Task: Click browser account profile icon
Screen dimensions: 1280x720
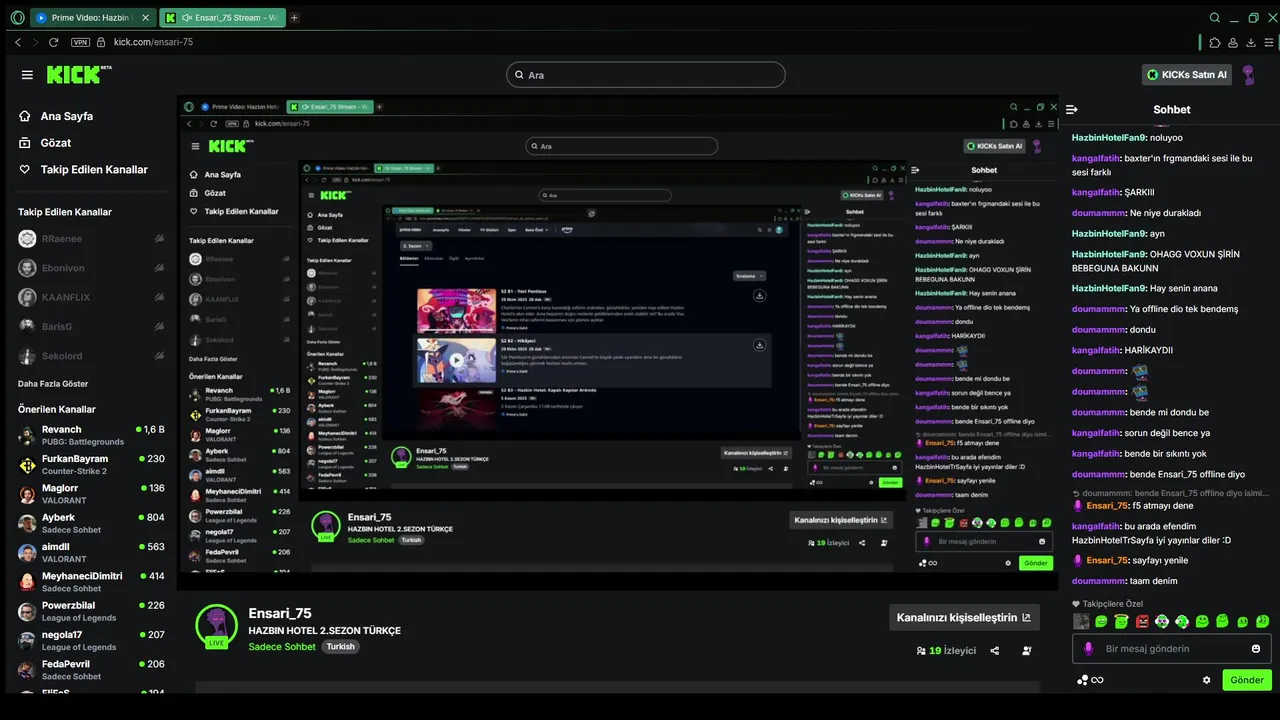Action: tap(1233, 42)
